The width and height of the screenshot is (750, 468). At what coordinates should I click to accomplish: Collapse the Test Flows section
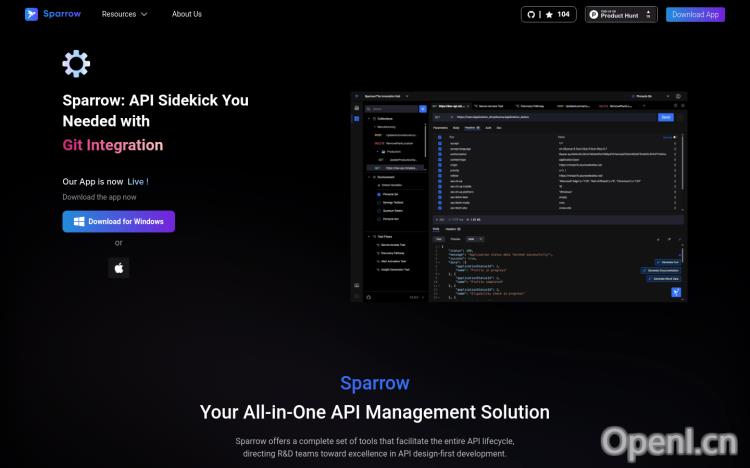[x=367, y=236]
